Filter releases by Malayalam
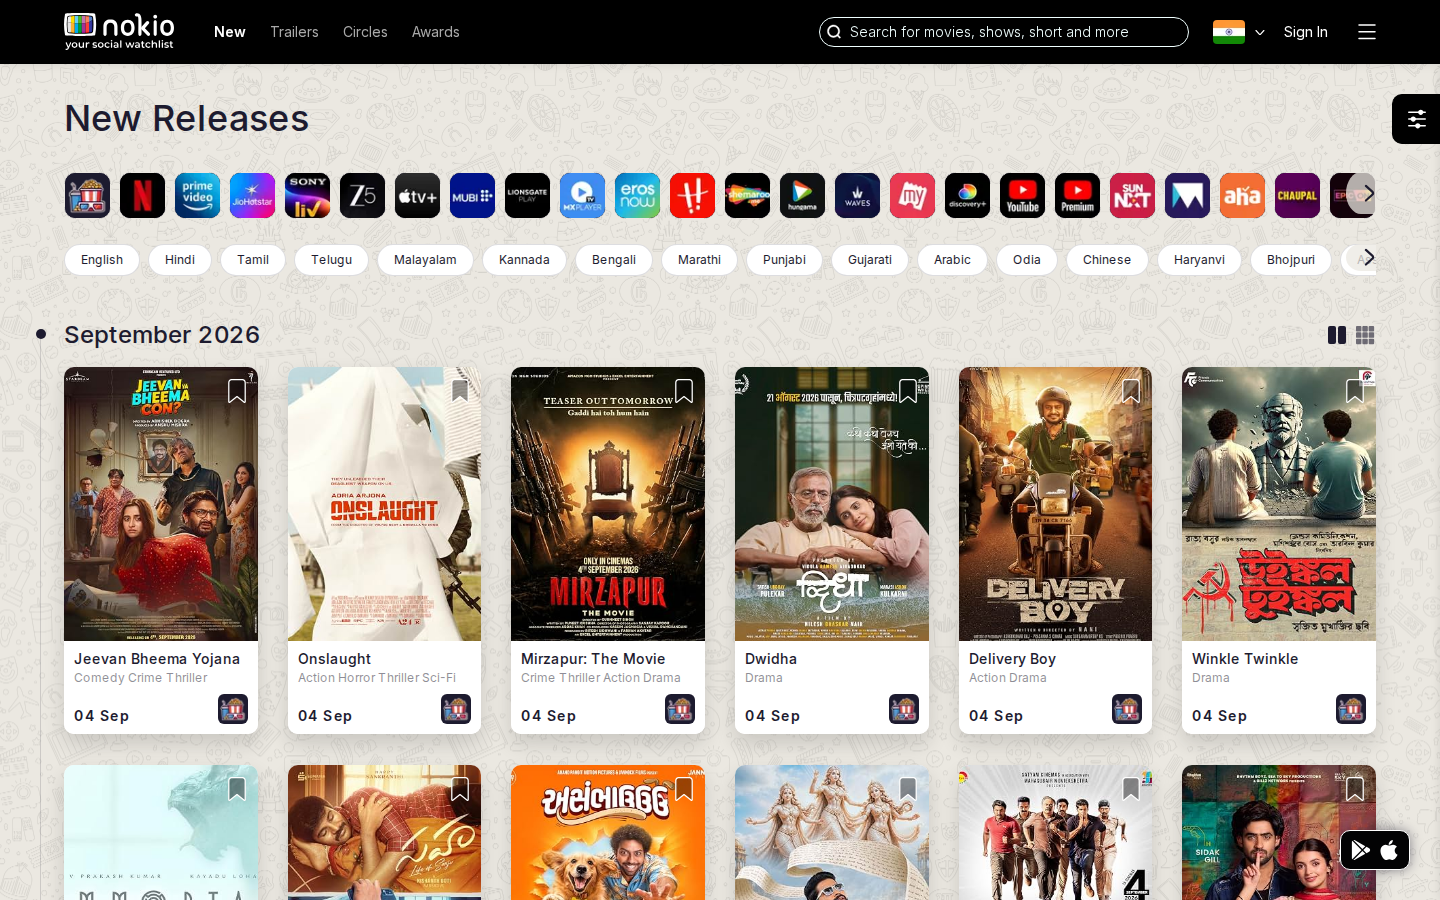Viewport: 1440px width, 900px height. tap(425, 260)
